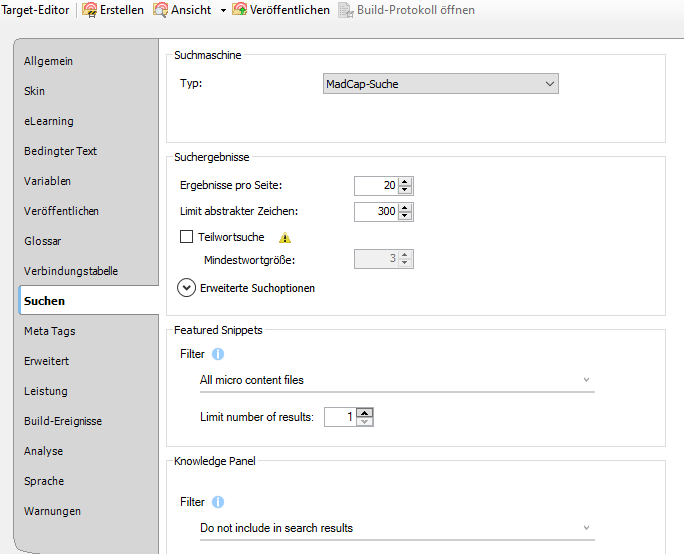Enable the Teilwortsuche checkbox
Image resolution: width=684 pixels, height=554 pixels.
pos(186,238)
